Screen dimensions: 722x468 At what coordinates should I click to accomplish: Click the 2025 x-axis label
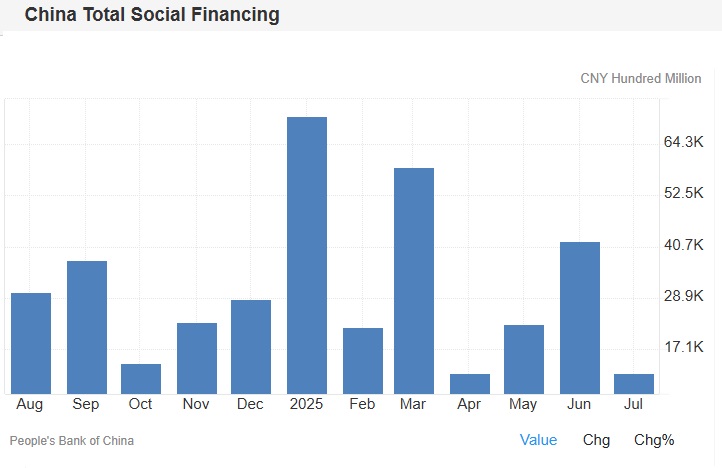tap(307, 404)
